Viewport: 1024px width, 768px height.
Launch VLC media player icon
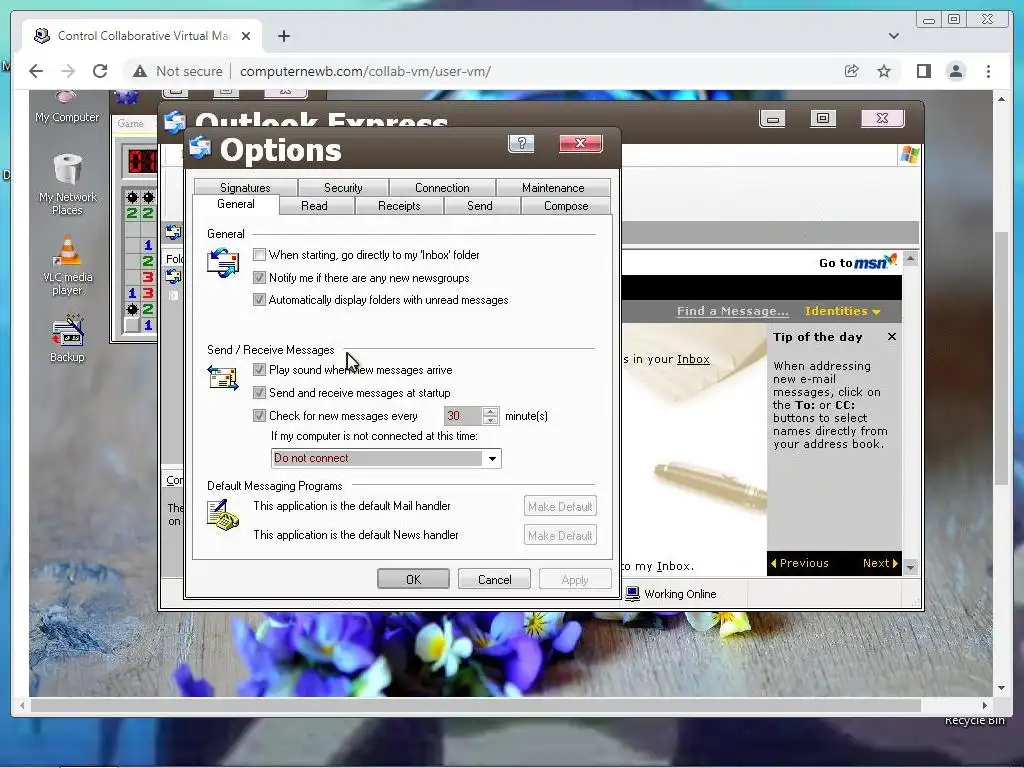coord(67,266)
